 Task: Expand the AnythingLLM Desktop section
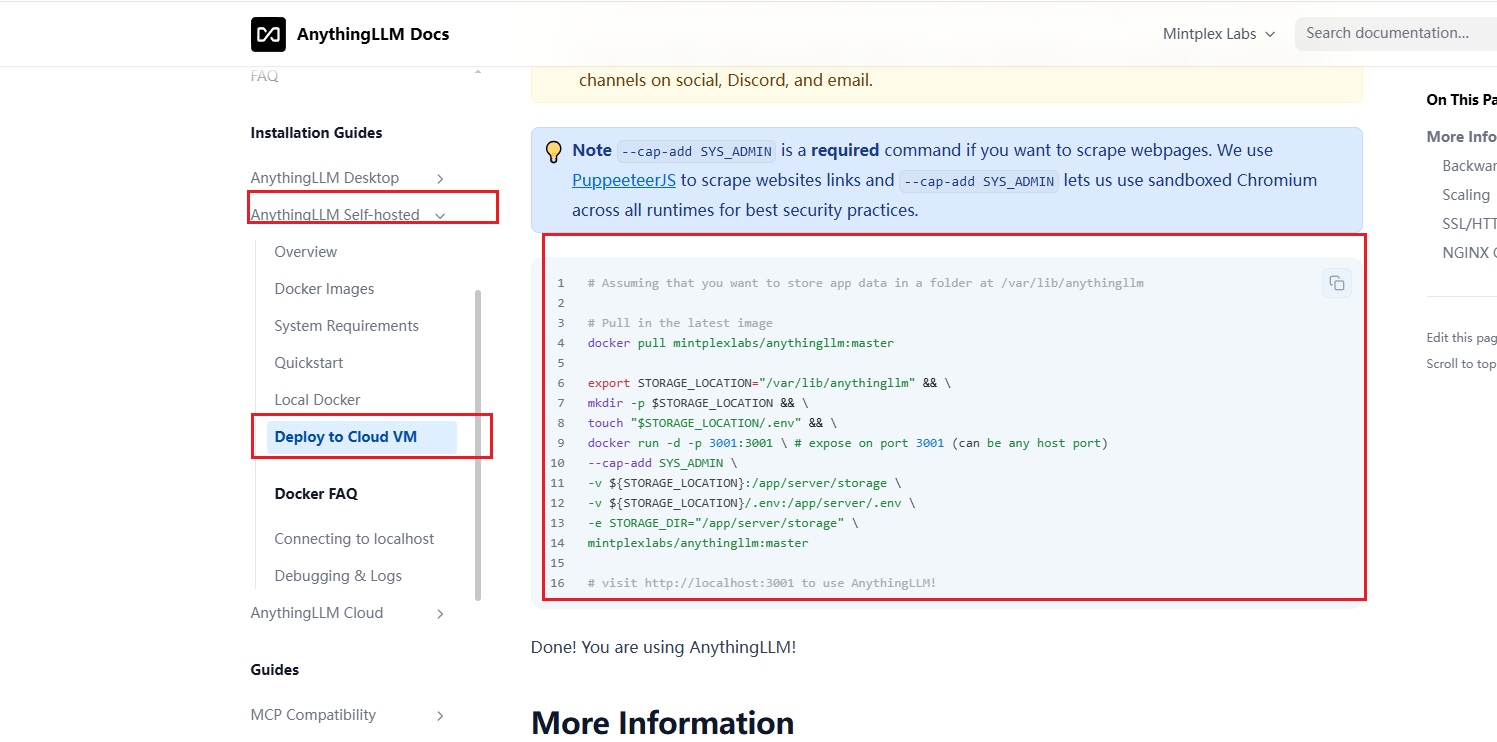pyautogui.click(x=440, y=178)
